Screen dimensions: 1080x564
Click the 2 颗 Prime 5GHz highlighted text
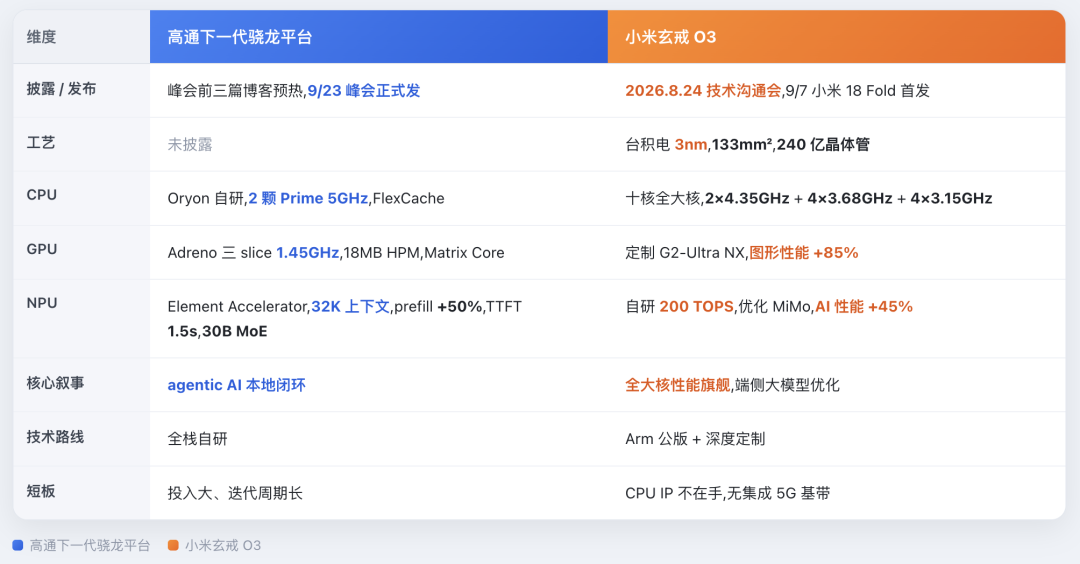click(308, 198)
